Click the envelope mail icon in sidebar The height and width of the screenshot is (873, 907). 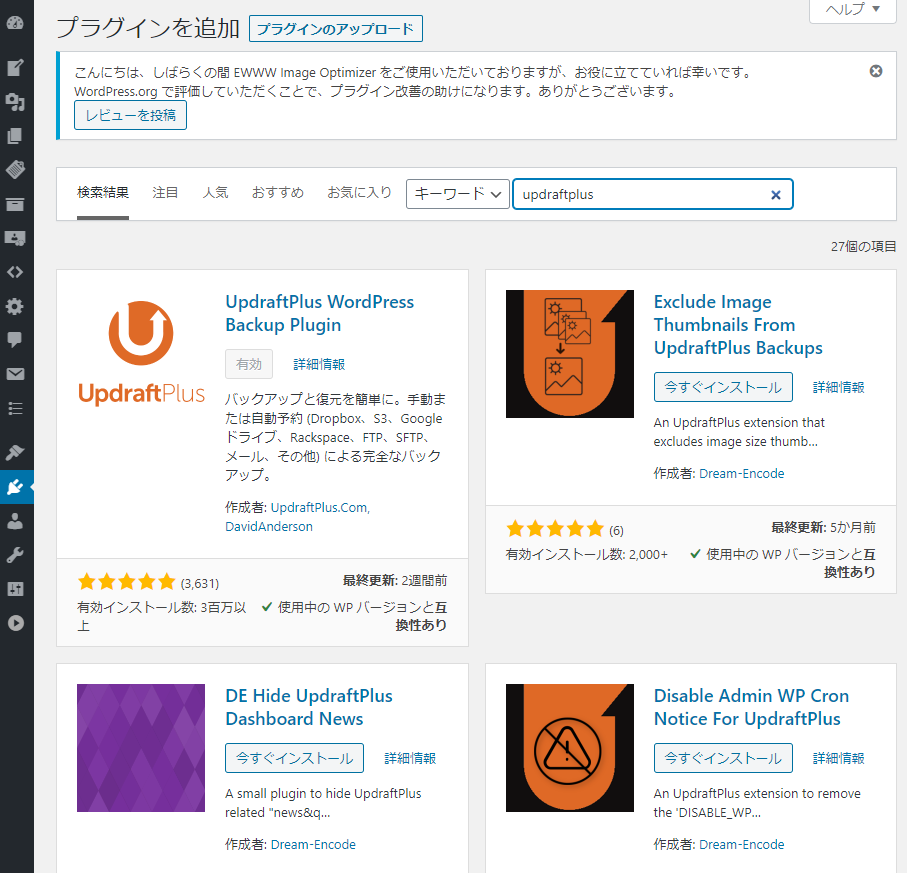[x=15, y=374]
